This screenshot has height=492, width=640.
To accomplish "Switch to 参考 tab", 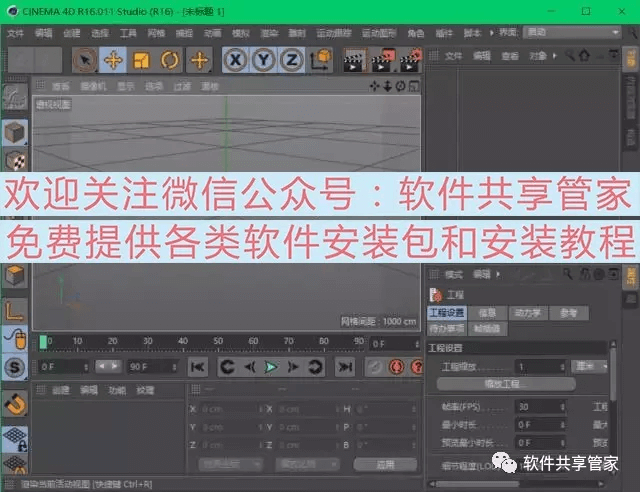I will pos(568,313).
